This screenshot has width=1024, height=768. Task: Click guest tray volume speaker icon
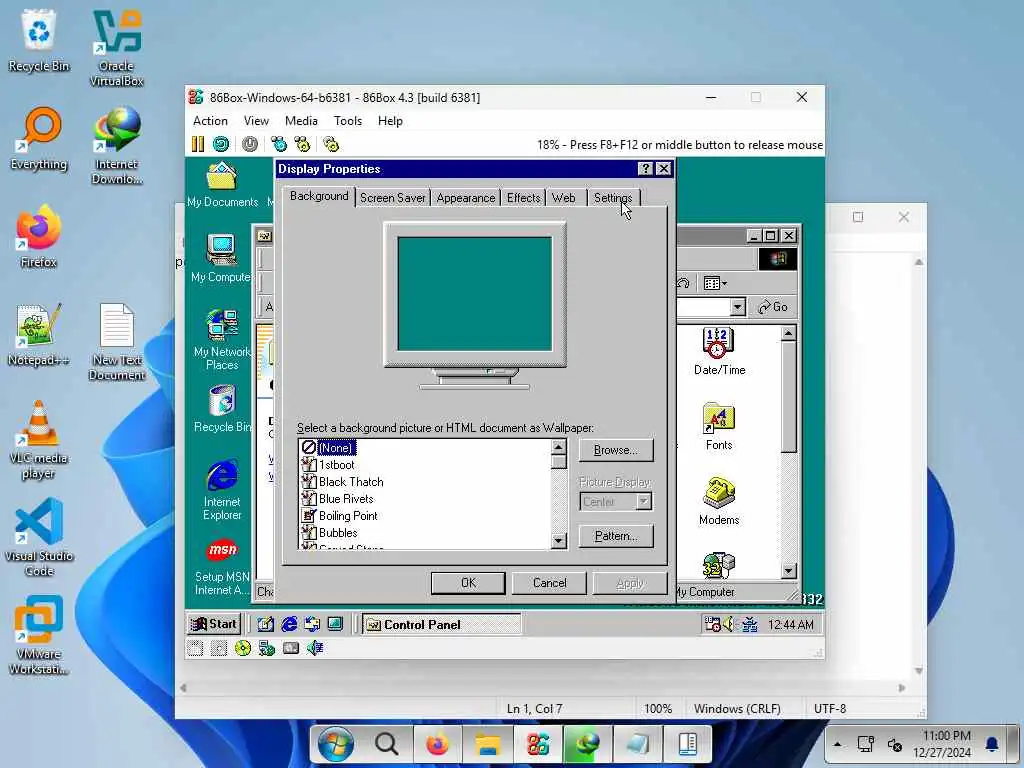pos(729,624)
